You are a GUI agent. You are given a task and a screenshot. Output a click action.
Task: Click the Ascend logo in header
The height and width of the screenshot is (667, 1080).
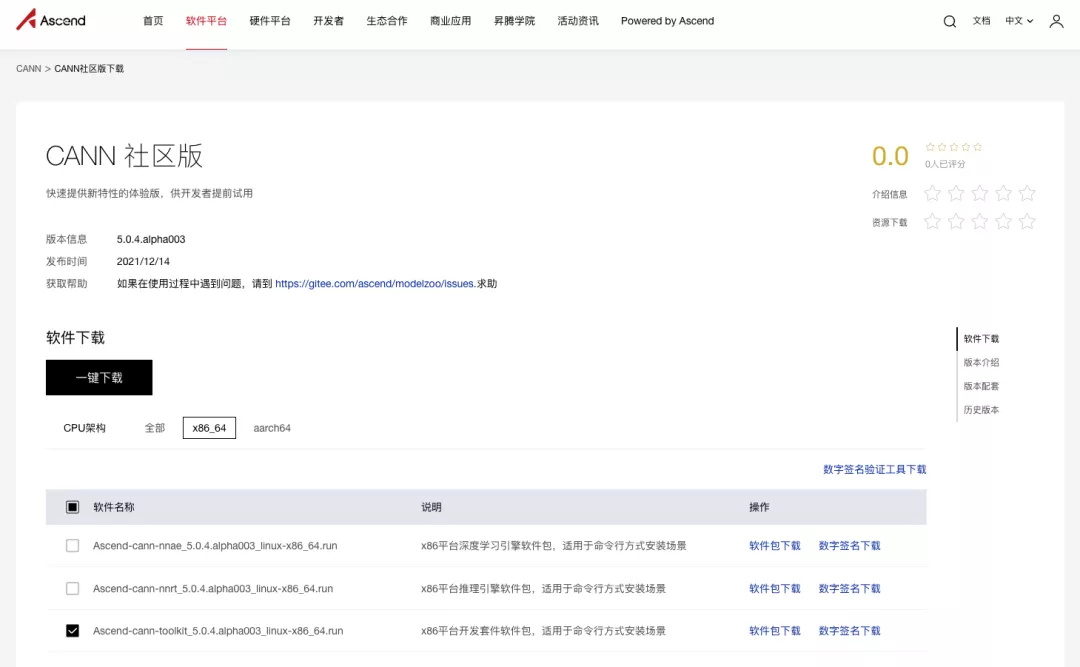pyautogui.click(x=51, y=20)
